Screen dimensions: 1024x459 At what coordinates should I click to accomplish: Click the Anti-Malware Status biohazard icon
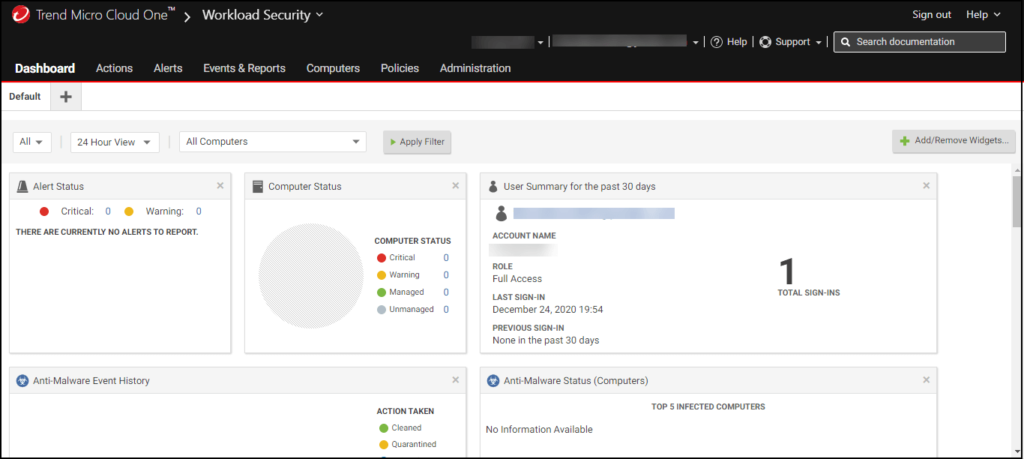[493, 381]
